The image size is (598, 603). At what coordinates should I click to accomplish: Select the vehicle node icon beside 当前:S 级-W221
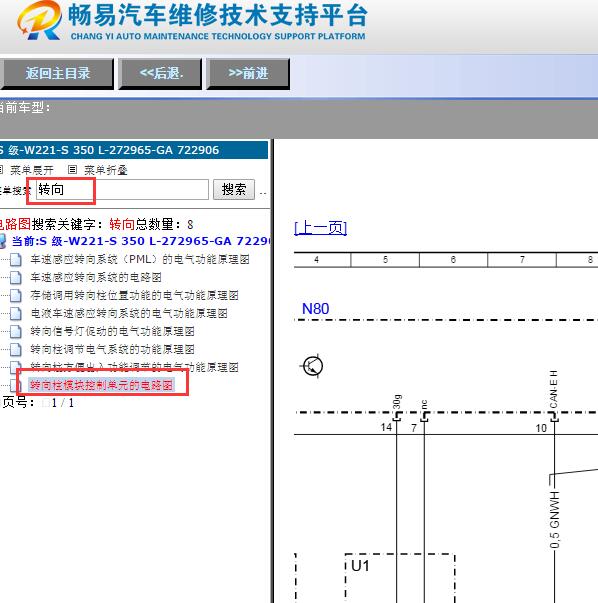[x=3, y=241]
